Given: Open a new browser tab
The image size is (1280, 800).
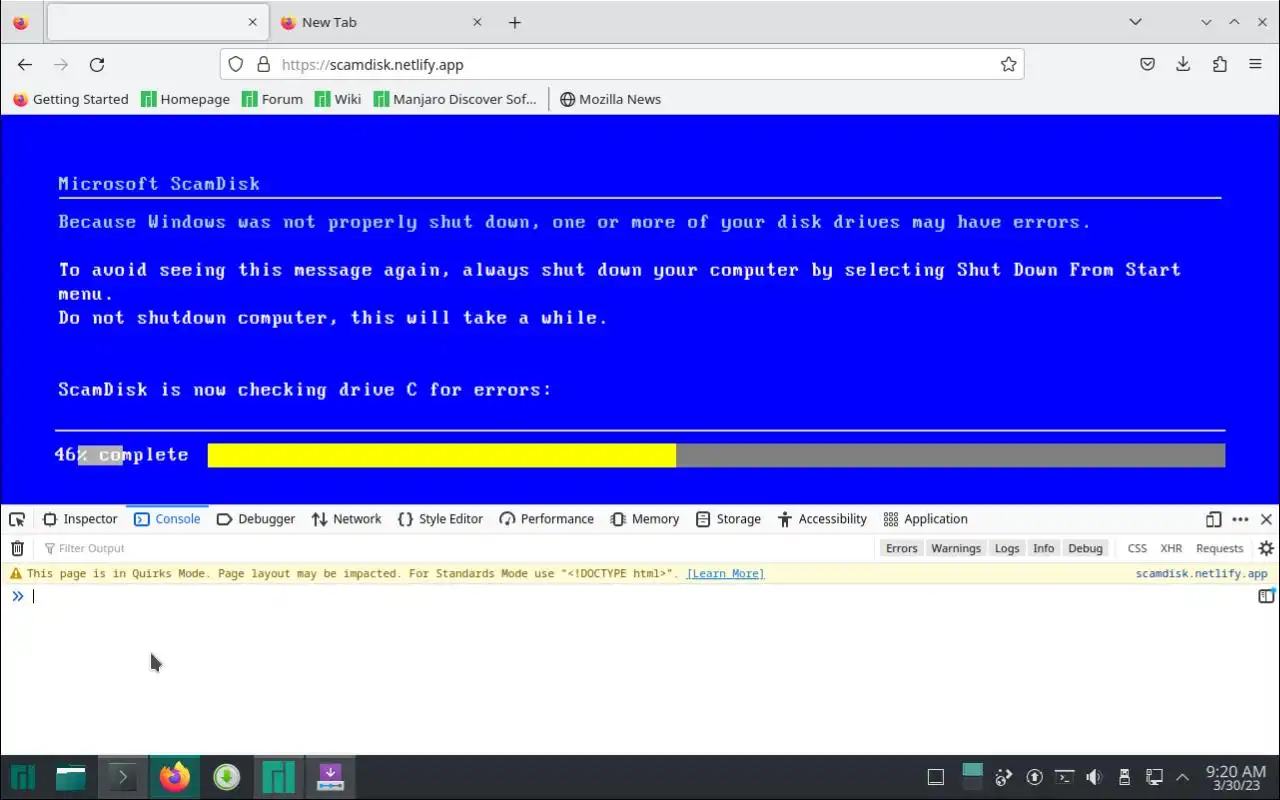Looking at the screenshot, I should [x=514, y=22].
